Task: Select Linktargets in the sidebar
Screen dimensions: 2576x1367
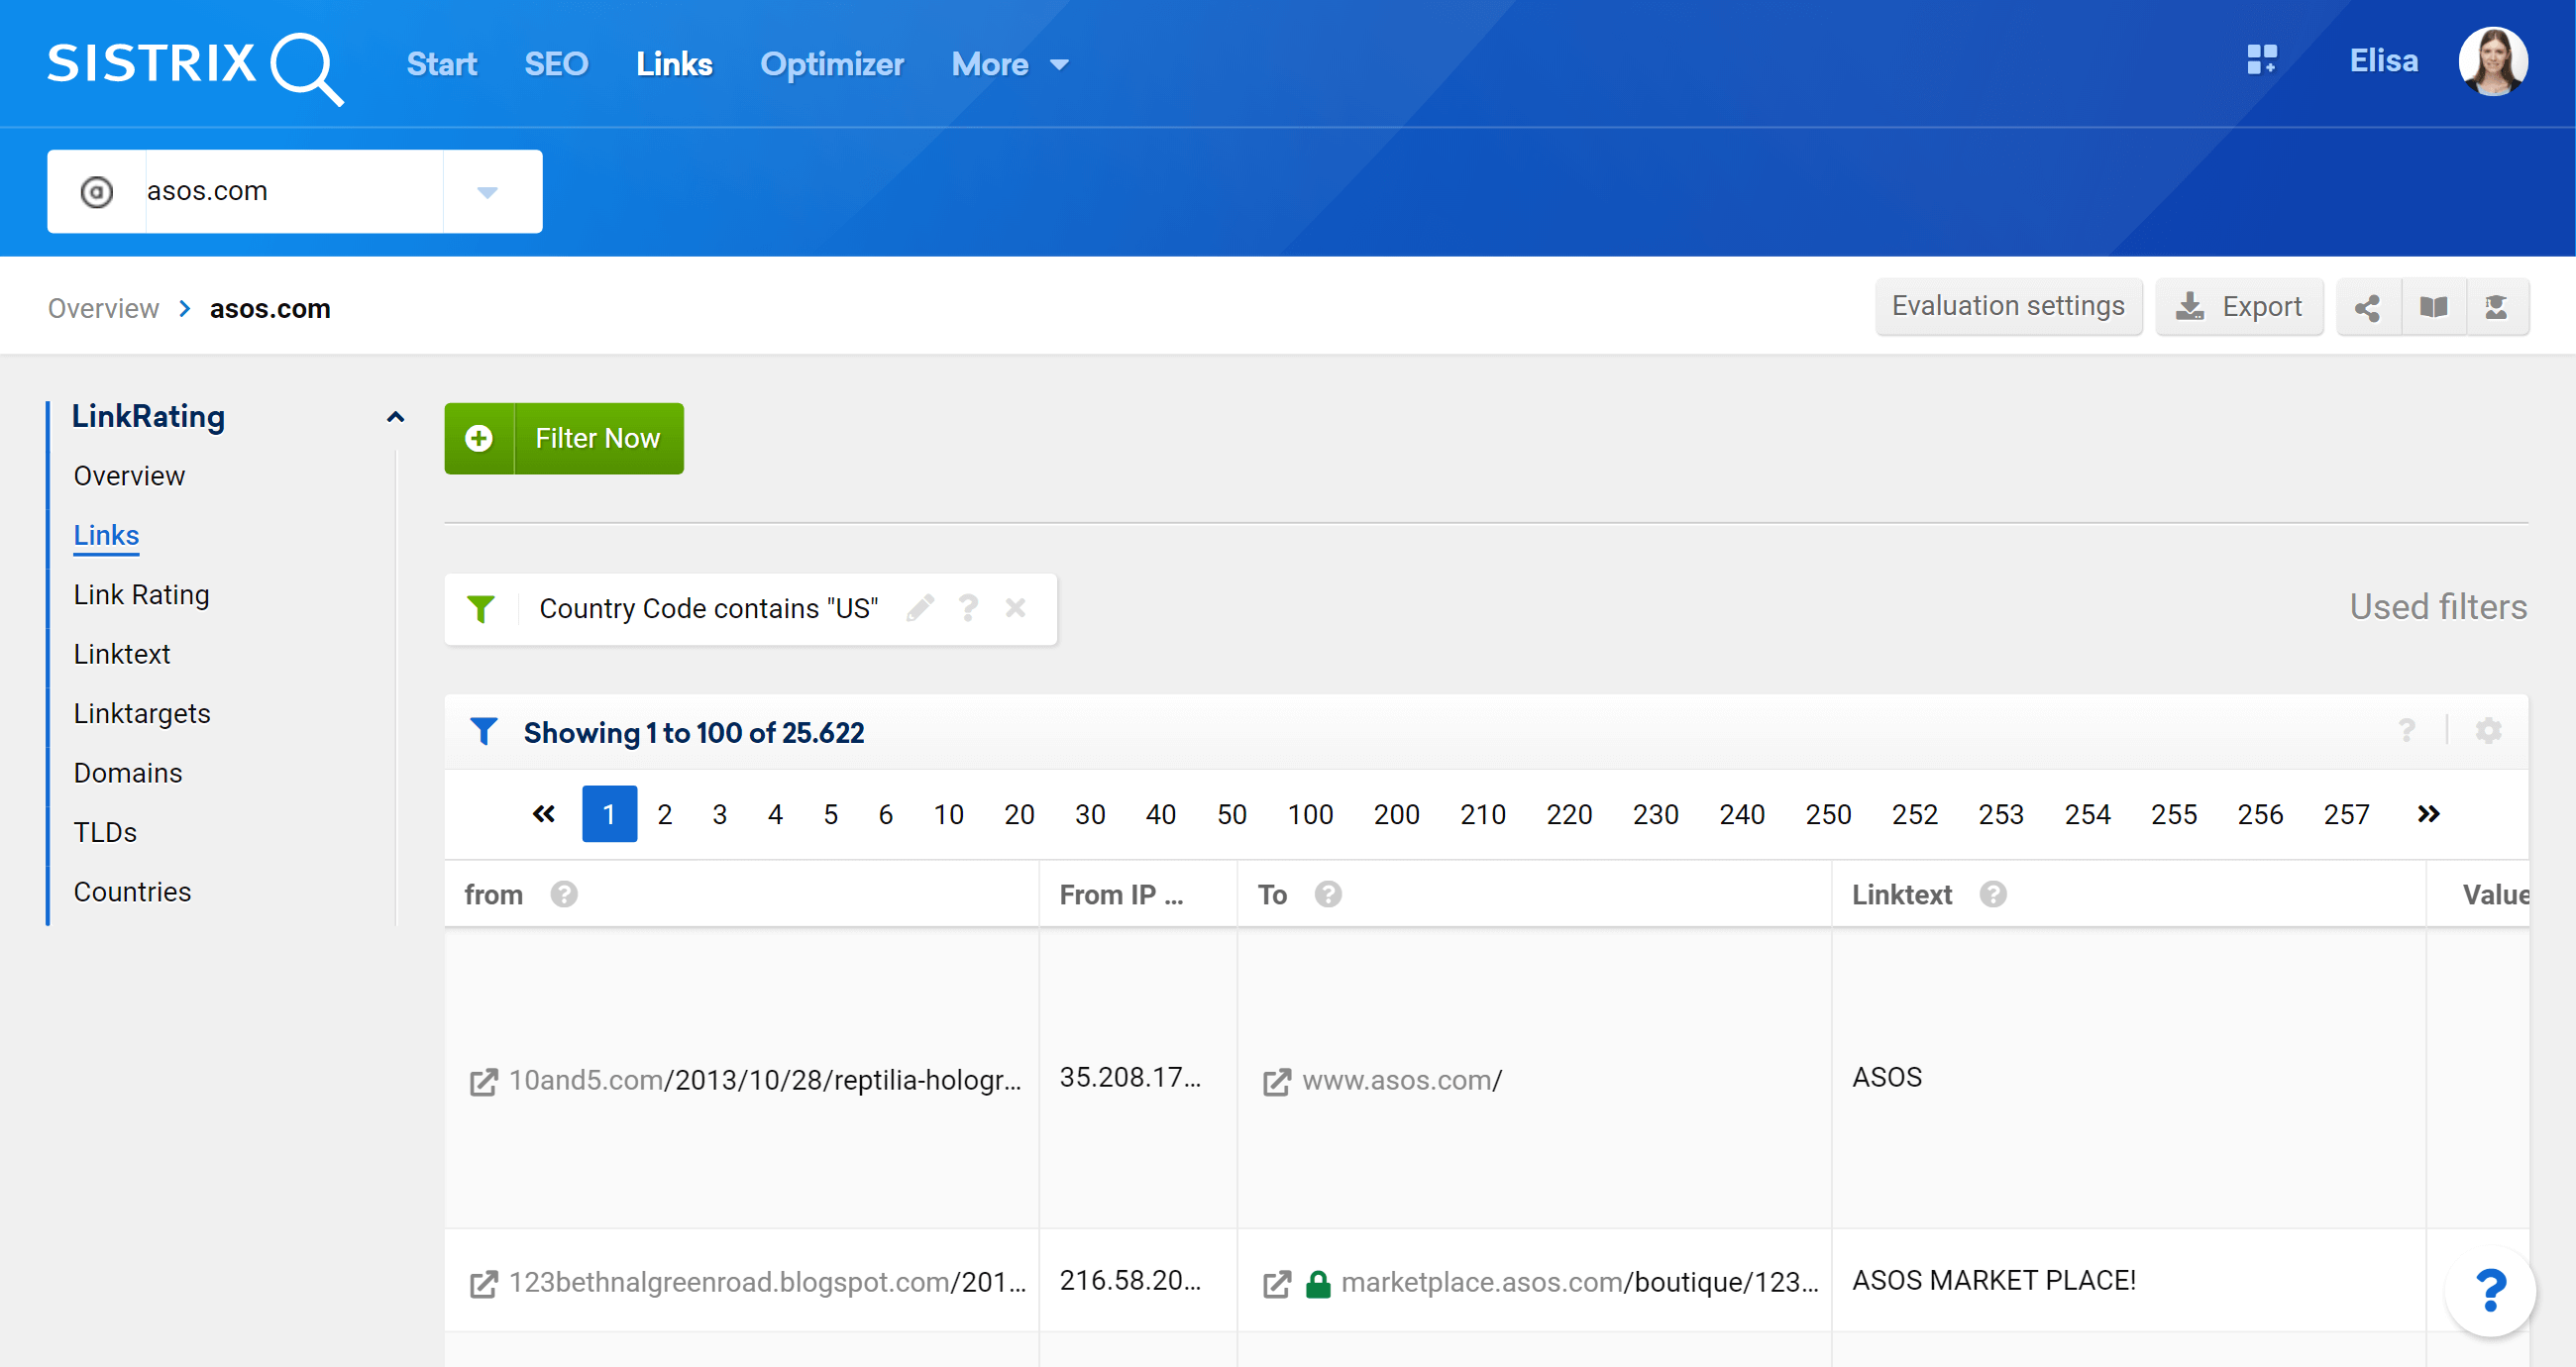Action: tap(142, 713)
